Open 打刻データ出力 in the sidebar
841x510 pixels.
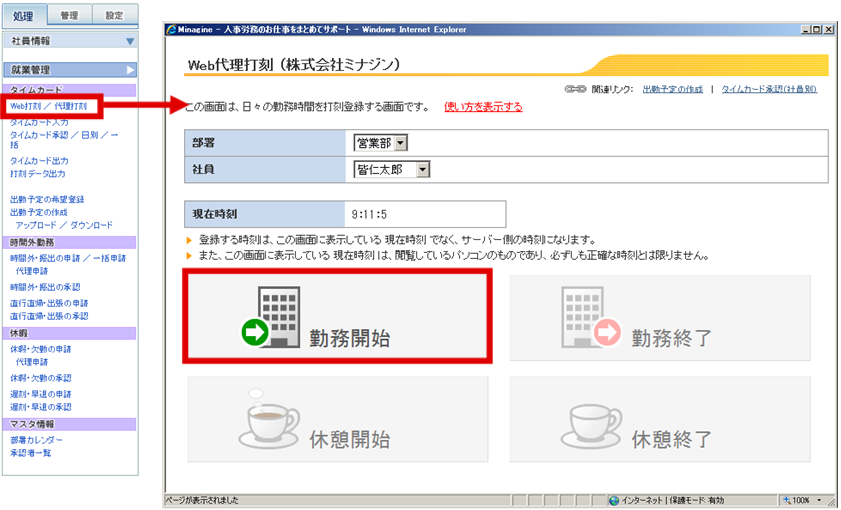click(38, 174)
